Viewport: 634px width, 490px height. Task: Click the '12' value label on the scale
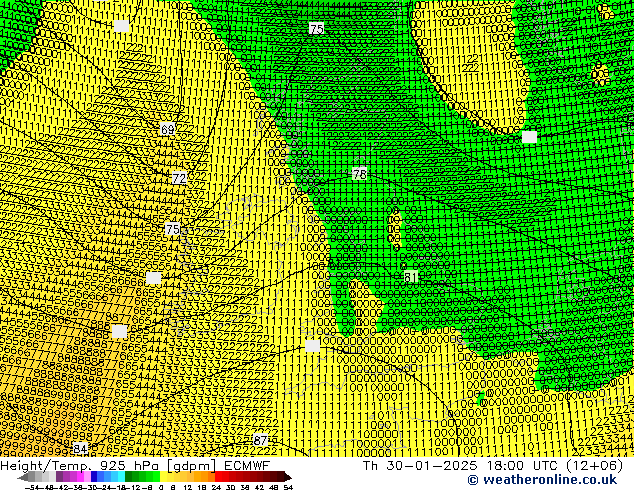coord(187,487)
